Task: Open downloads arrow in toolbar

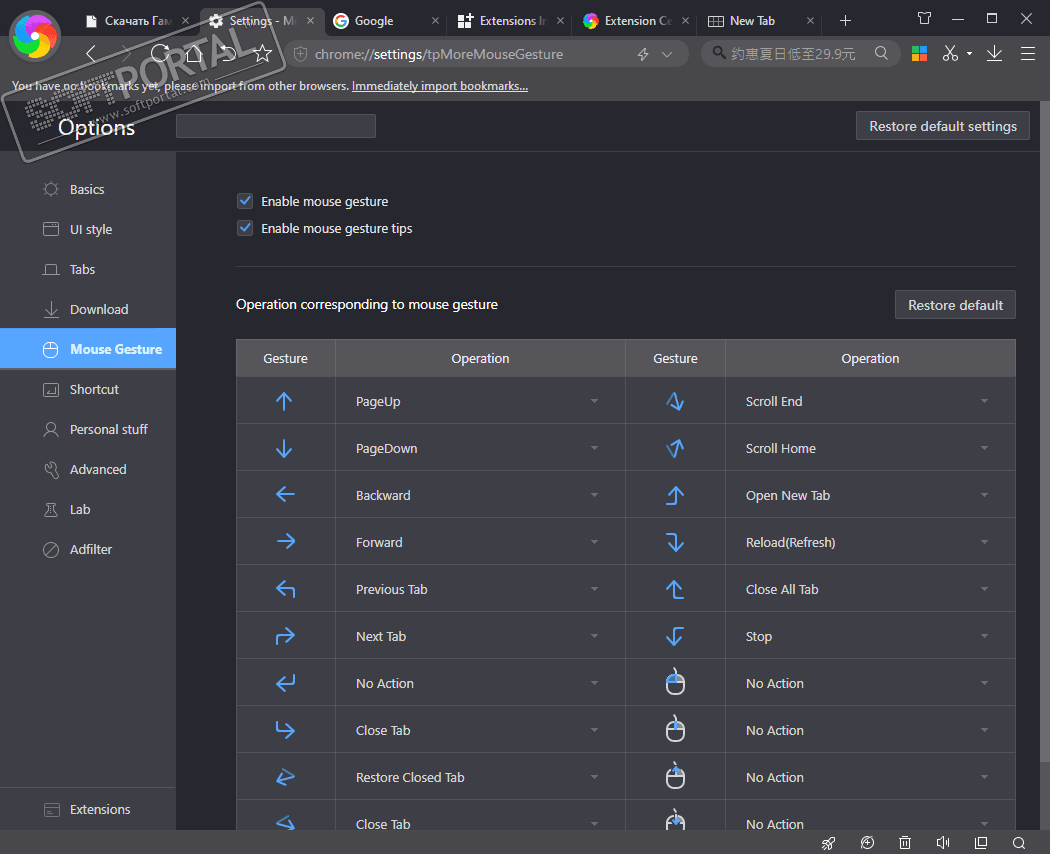Action: (994, 54)
